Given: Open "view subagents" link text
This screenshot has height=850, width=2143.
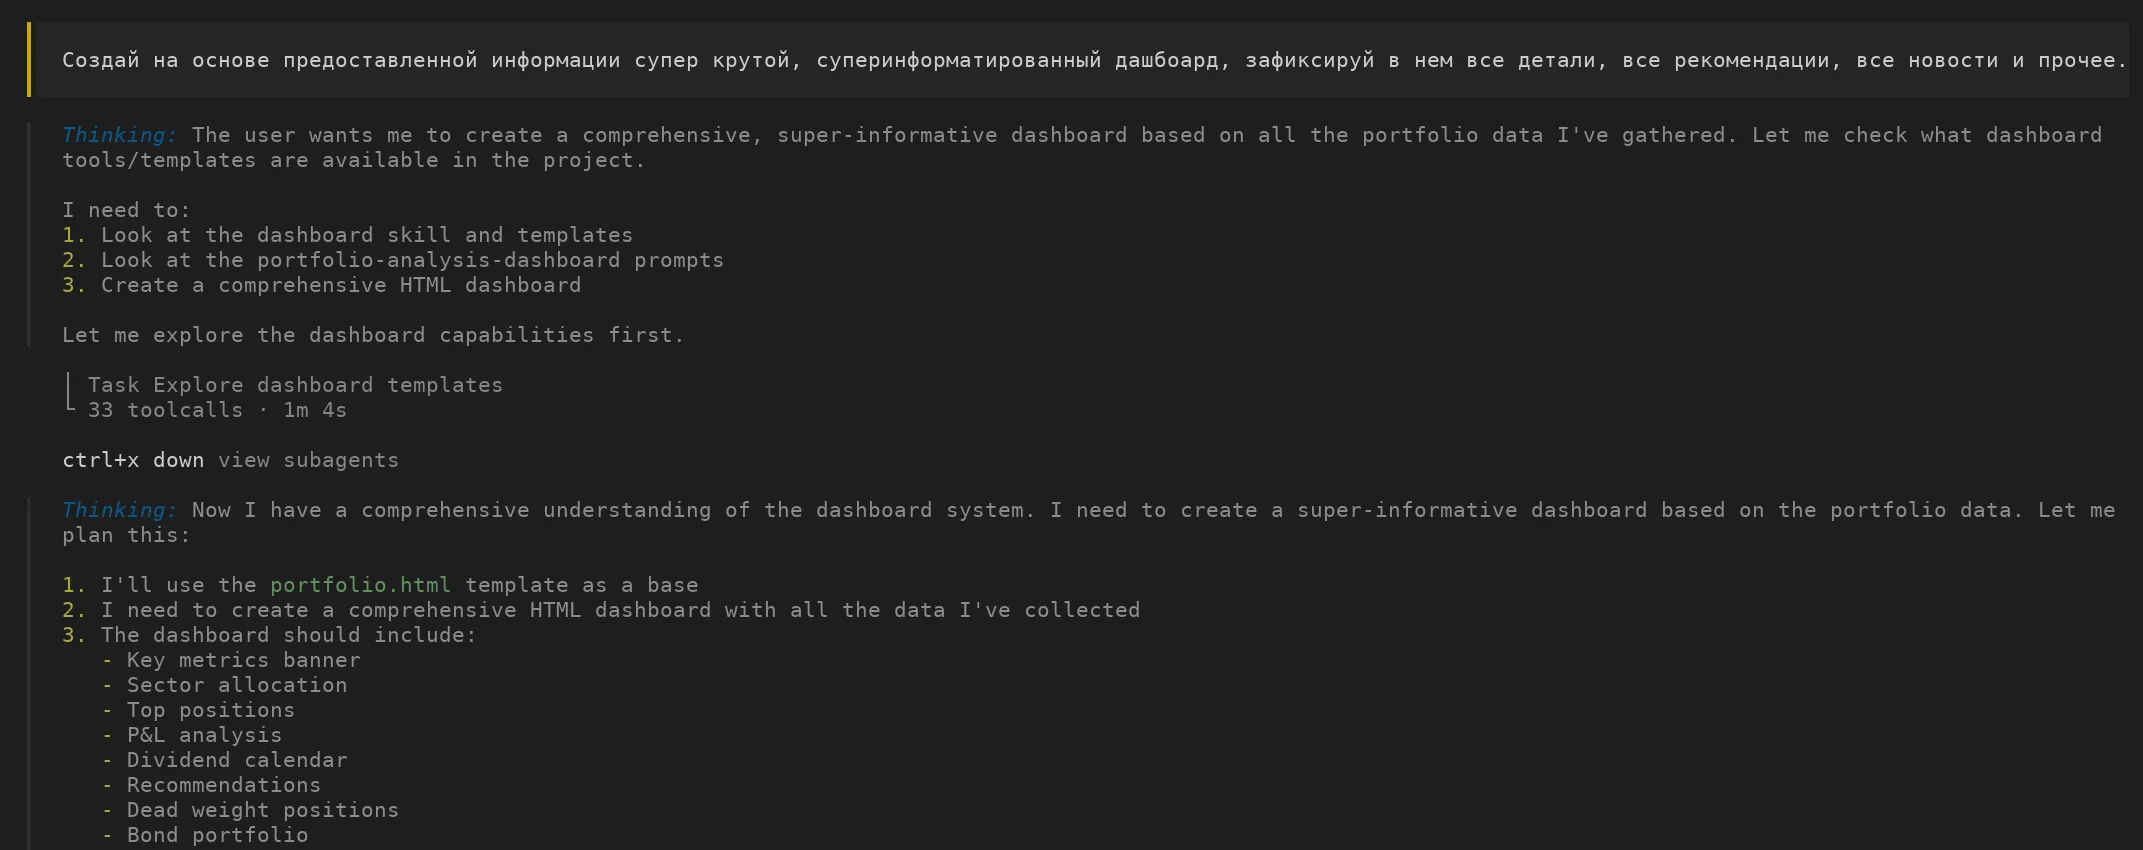Looking at the screenshot, I should [x=308, y=460].
